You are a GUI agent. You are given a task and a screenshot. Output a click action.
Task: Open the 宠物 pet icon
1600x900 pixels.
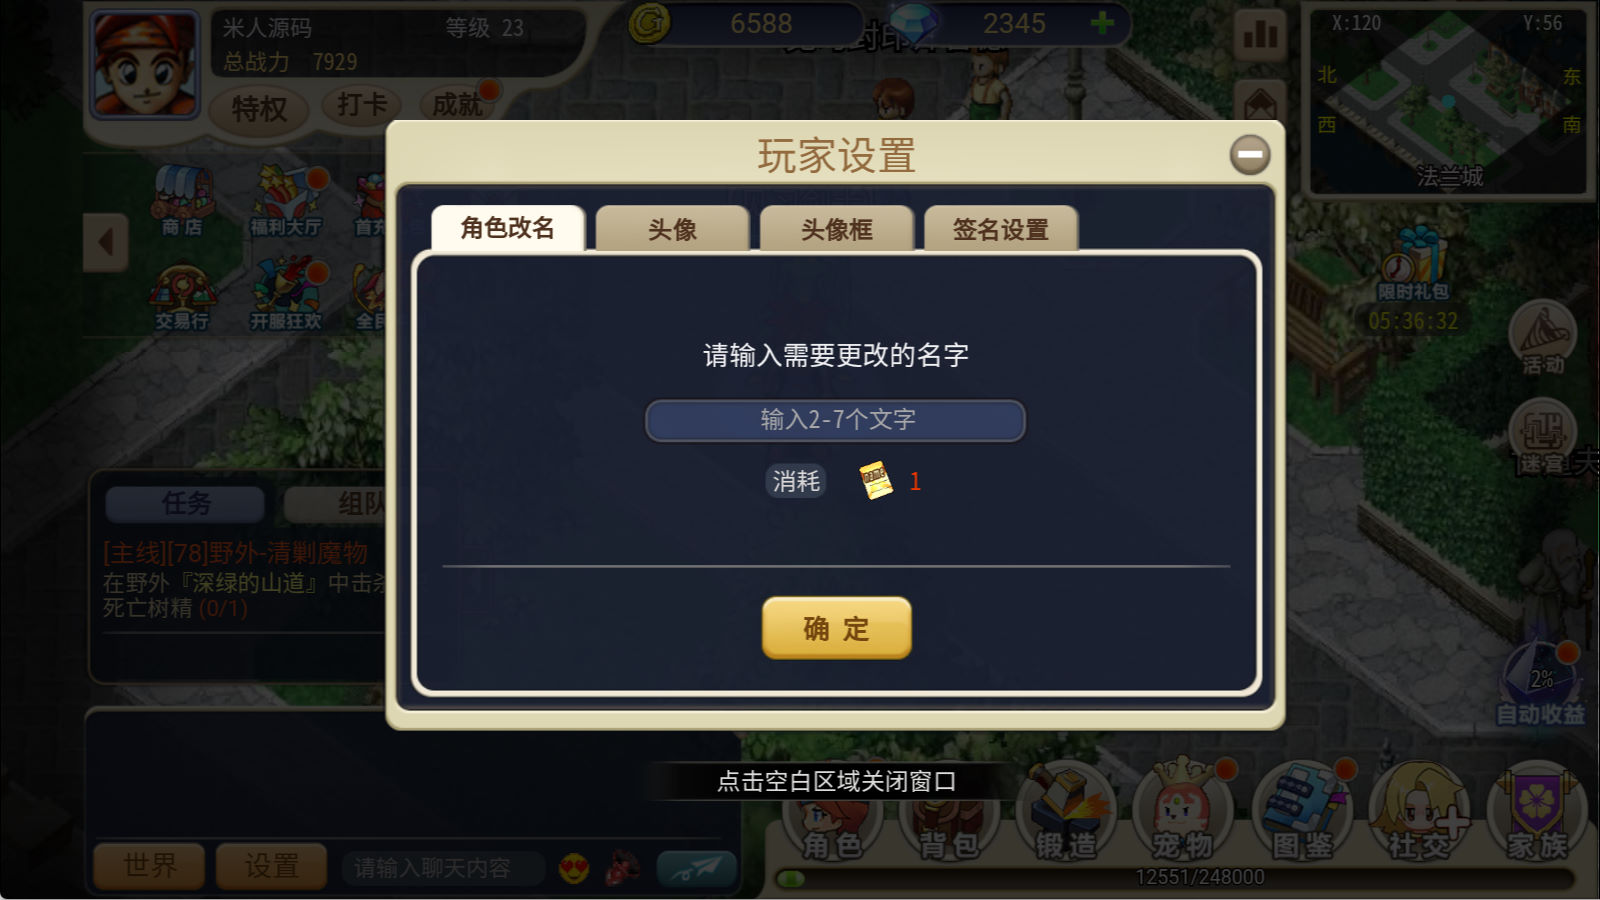[x=1184, y=812]
